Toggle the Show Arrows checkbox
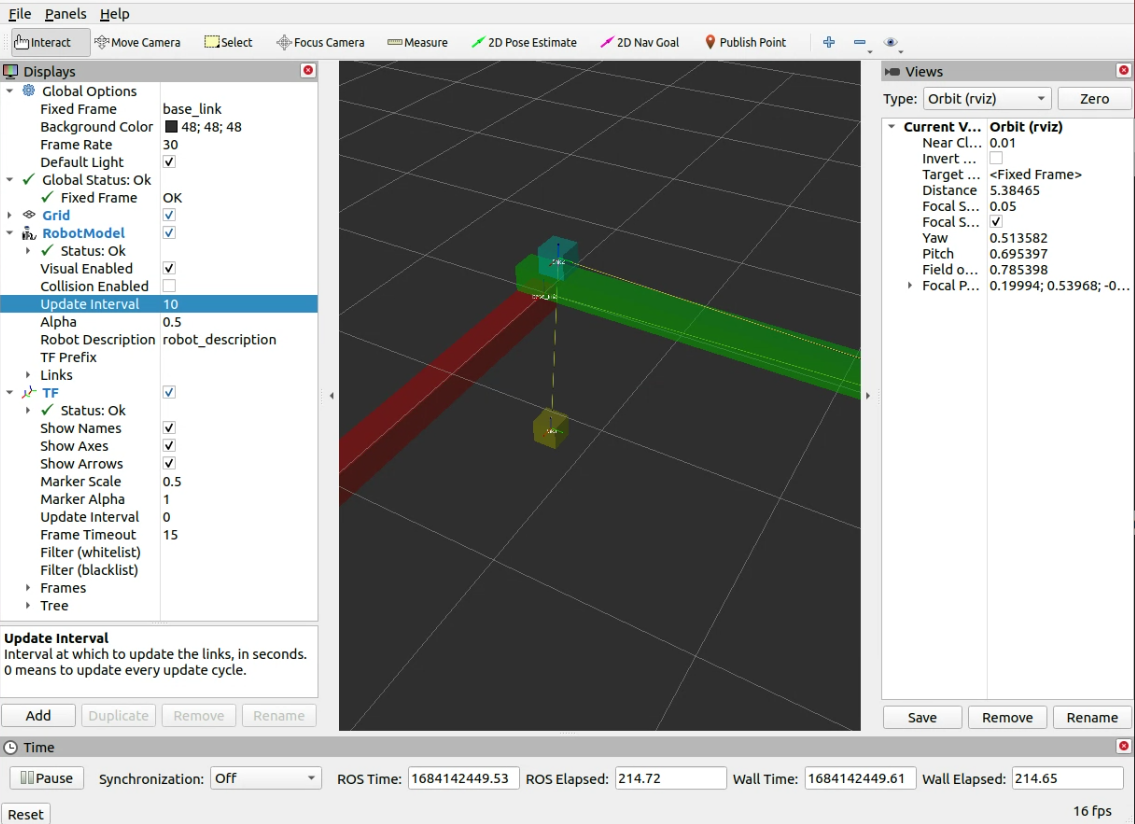The width and height of the screenshot is (1135, 824). coord(169,463)
